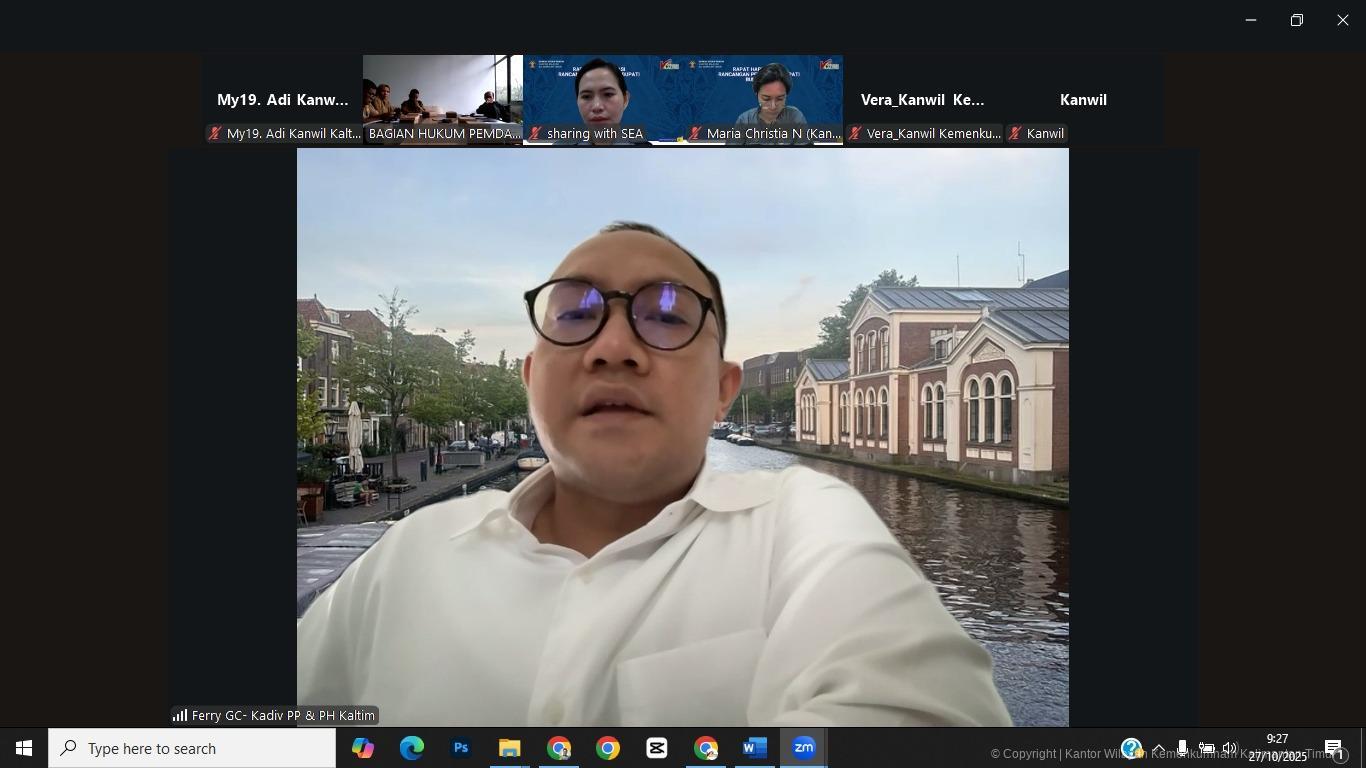
Task: Open File Explorer from taskbar
Action: tap(509, 748)
